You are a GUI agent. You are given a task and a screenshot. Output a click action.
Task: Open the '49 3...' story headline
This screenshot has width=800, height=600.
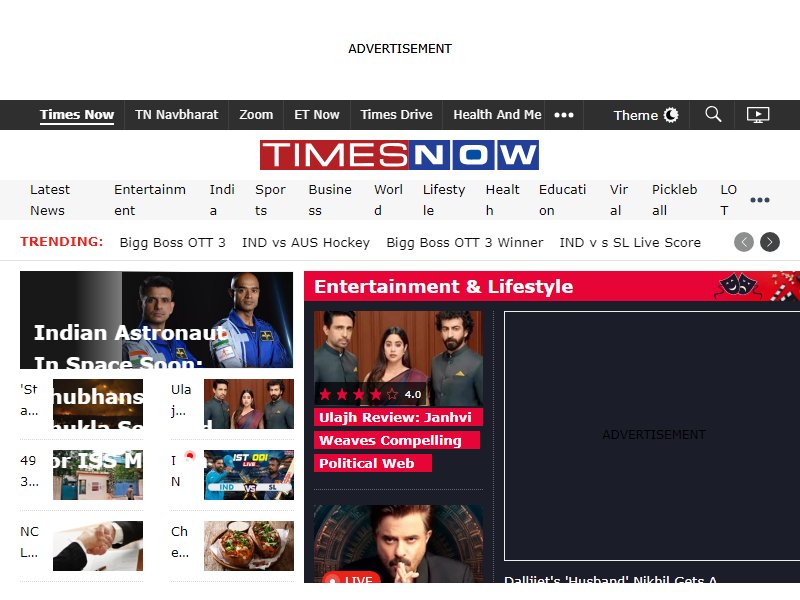pyautogui.click(x=29, y=471)
